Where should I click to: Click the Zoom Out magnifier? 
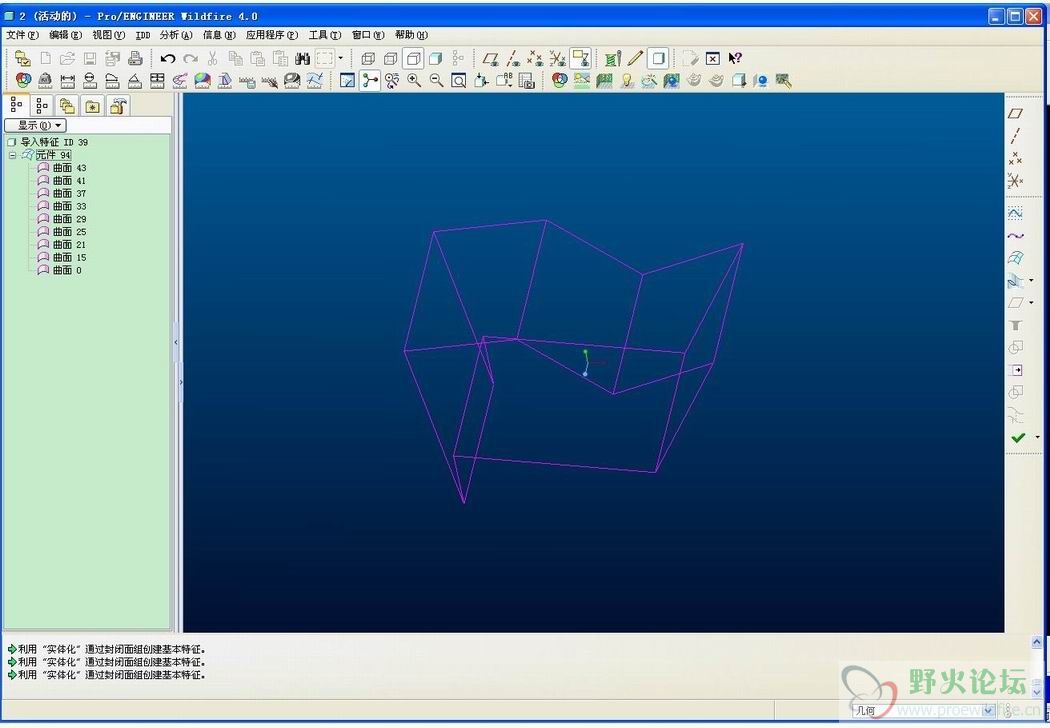click(437, 81)
